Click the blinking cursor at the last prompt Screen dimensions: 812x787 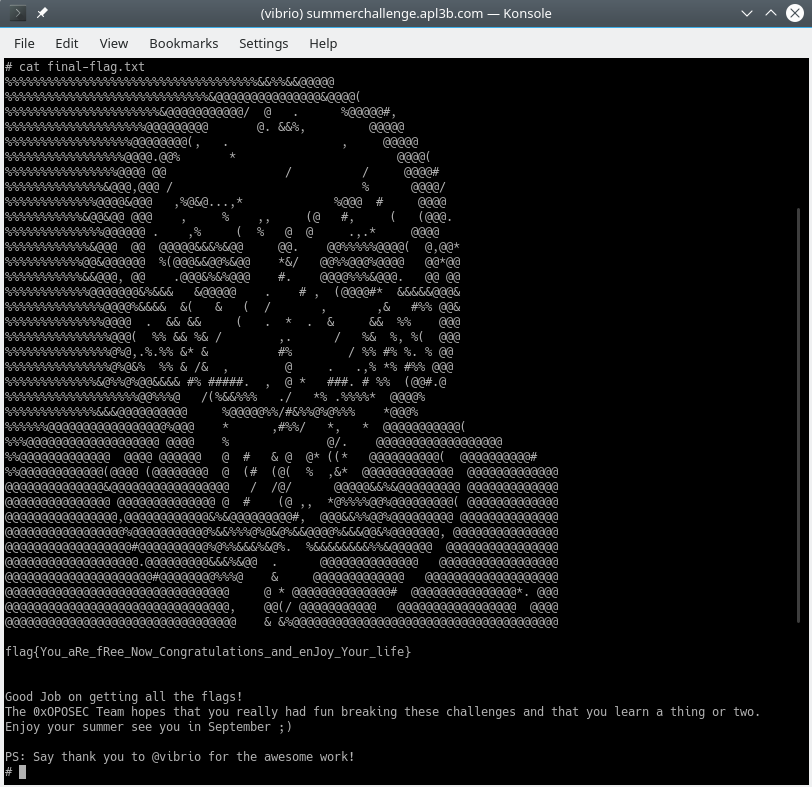pos(22,772)
